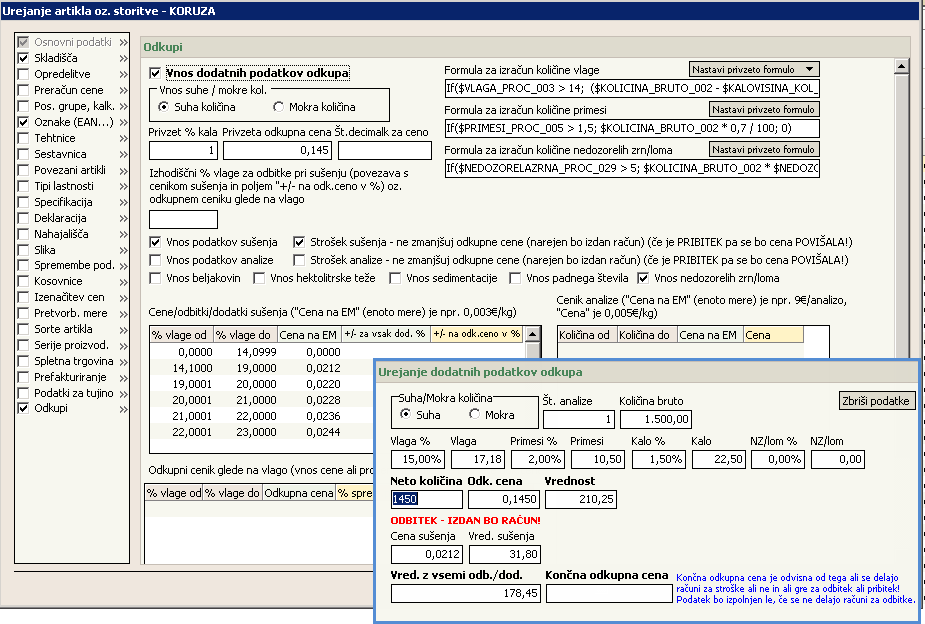Enable Vnos hektolitrske teže checkbox
Image resolution: width=925 pixels, height=624 pixels.
[259, 278]
